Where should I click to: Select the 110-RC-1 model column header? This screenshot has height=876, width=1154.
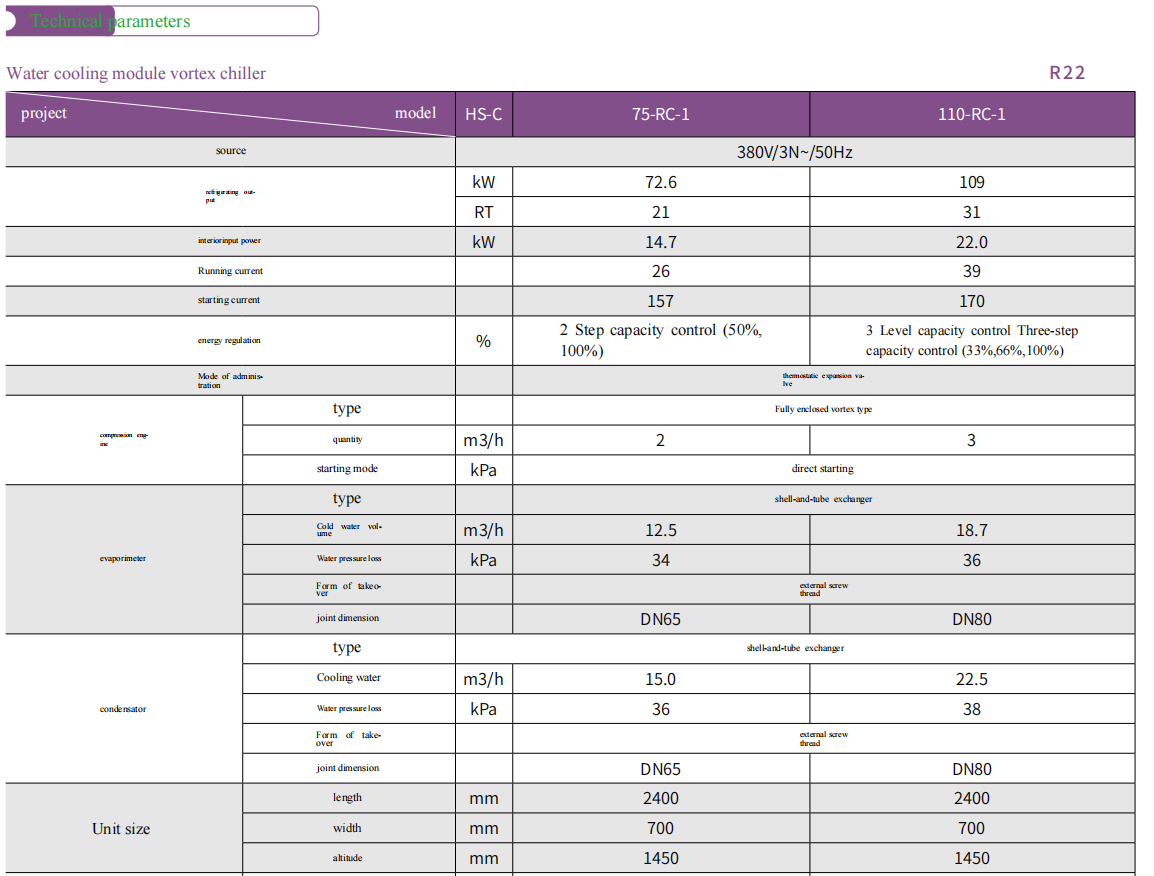point(971,114)
